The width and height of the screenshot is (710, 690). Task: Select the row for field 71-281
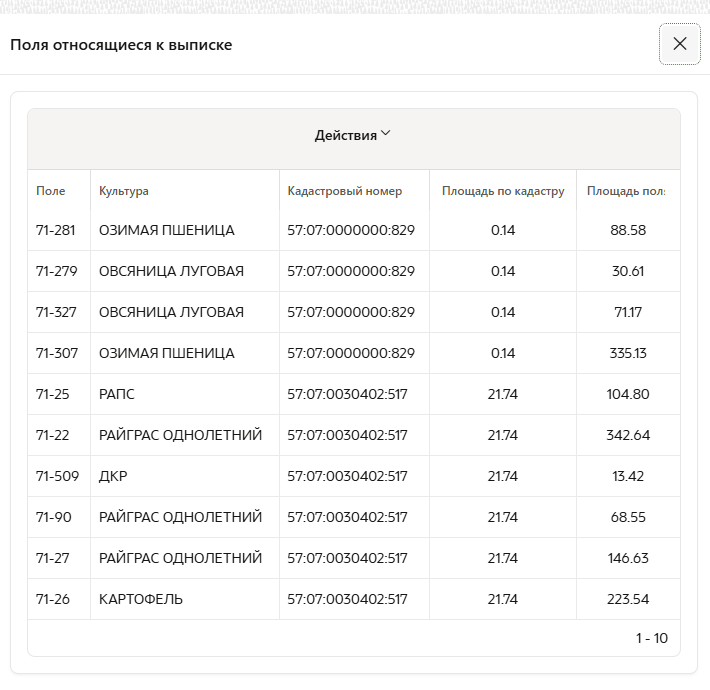[53, 230]
